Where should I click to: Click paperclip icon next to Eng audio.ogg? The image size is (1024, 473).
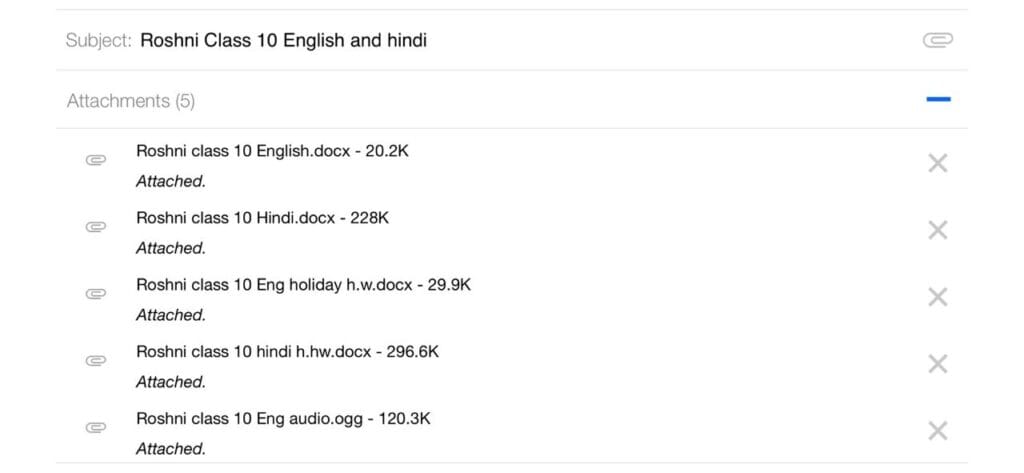pos(96,428)
